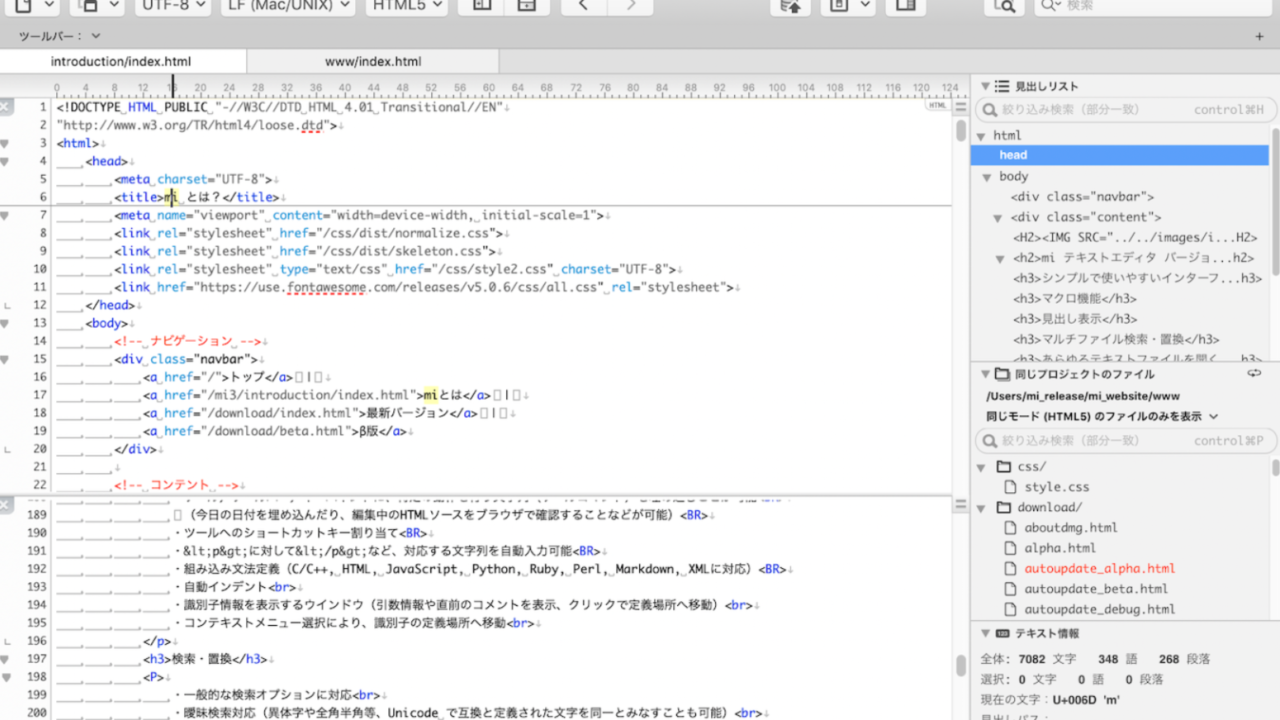Close the upper split pane with the X button
This screenshot has width=1280, height=720.
[x=6, y=106]
